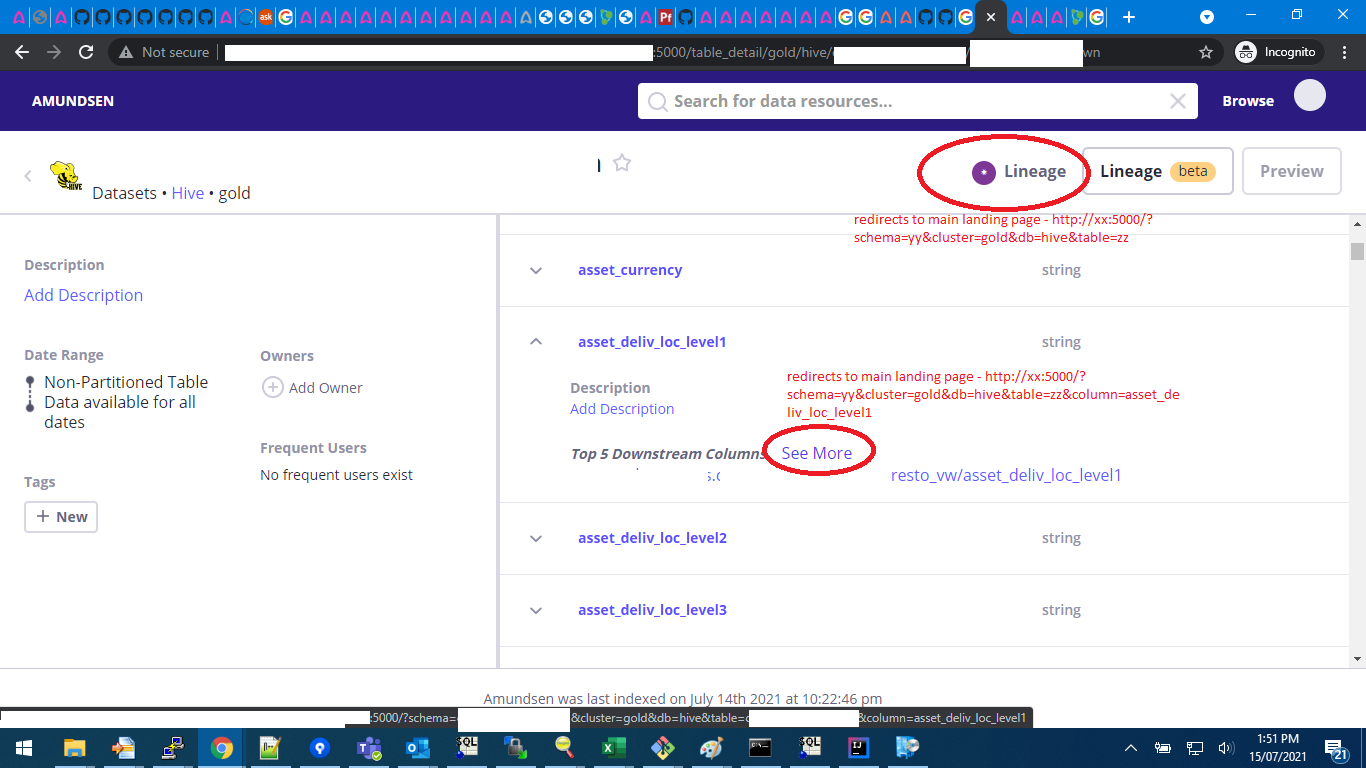This screenshot has height=768, width=1366.
Task: Open the Amundsen search magnifying glass
Action: tap(655, 101)
